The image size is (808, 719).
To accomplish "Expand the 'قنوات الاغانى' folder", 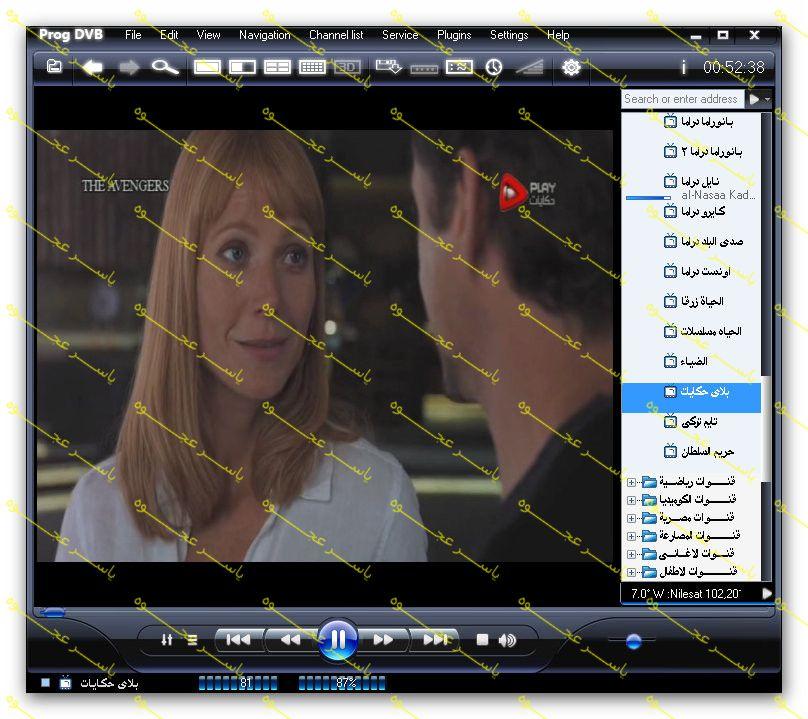I will tap(631, 554).
